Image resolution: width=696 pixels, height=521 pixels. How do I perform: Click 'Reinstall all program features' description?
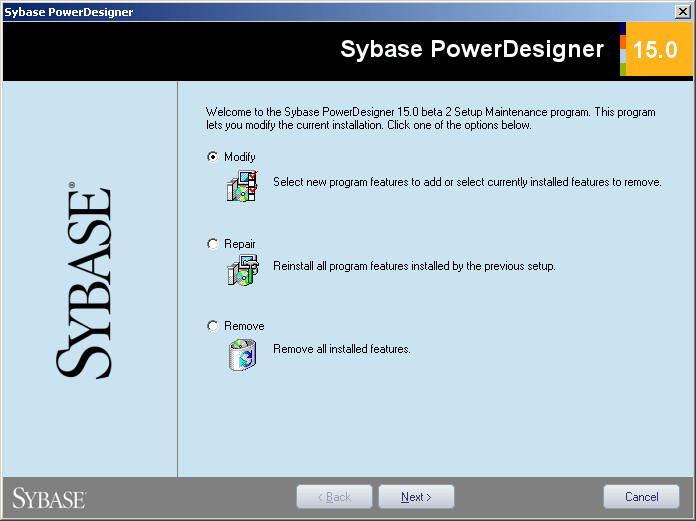pos(414,266)
